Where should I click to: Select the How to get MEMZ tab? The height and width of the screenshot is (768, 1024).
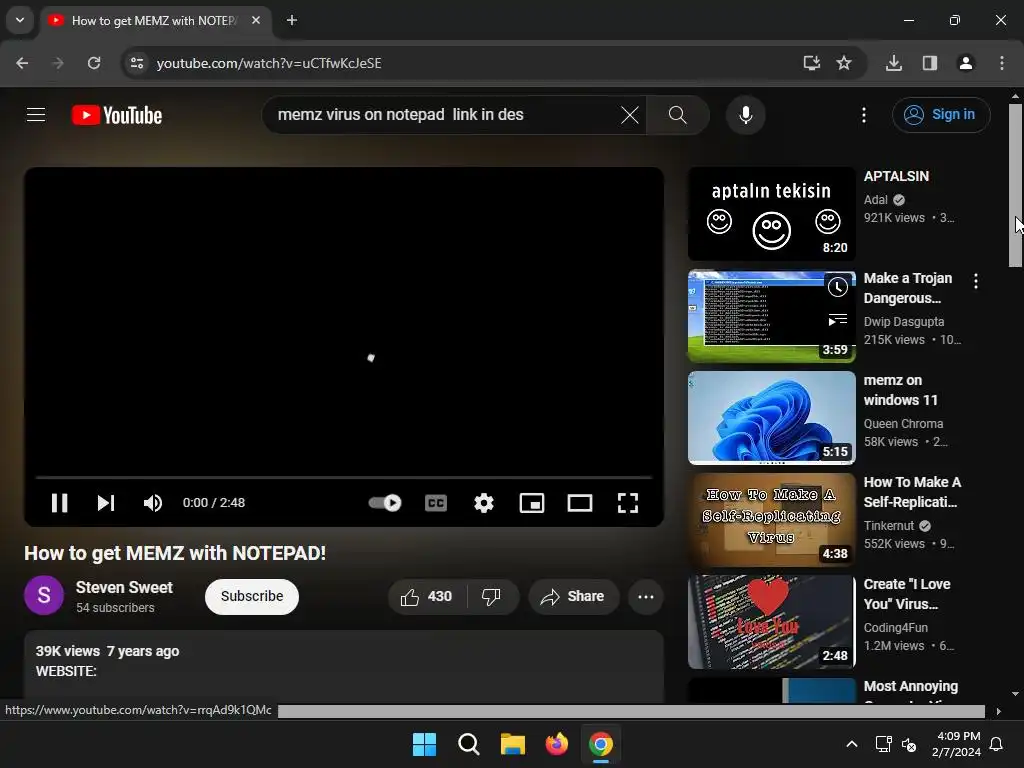tap(153, 21)
